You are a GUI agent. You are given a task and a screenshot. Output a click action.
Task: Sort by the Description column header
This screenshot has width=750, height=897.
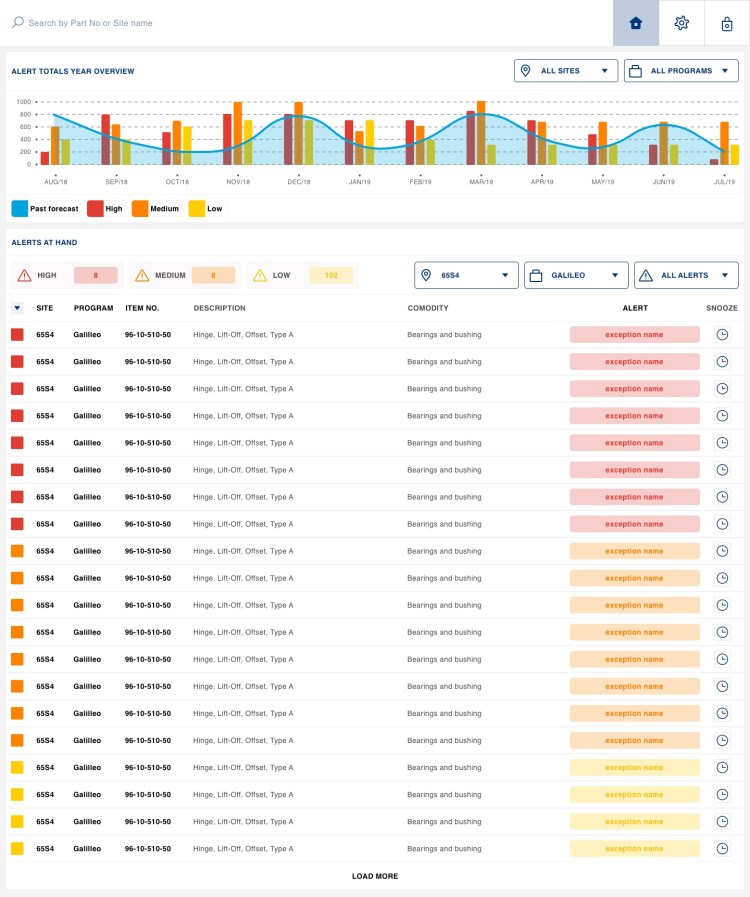pyautogui.click(x=219, y=308)
